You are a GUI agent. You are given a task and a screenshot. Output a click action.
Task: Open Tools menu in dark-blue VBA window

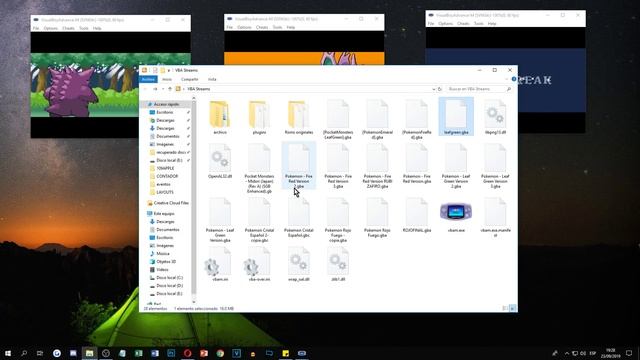479,24
